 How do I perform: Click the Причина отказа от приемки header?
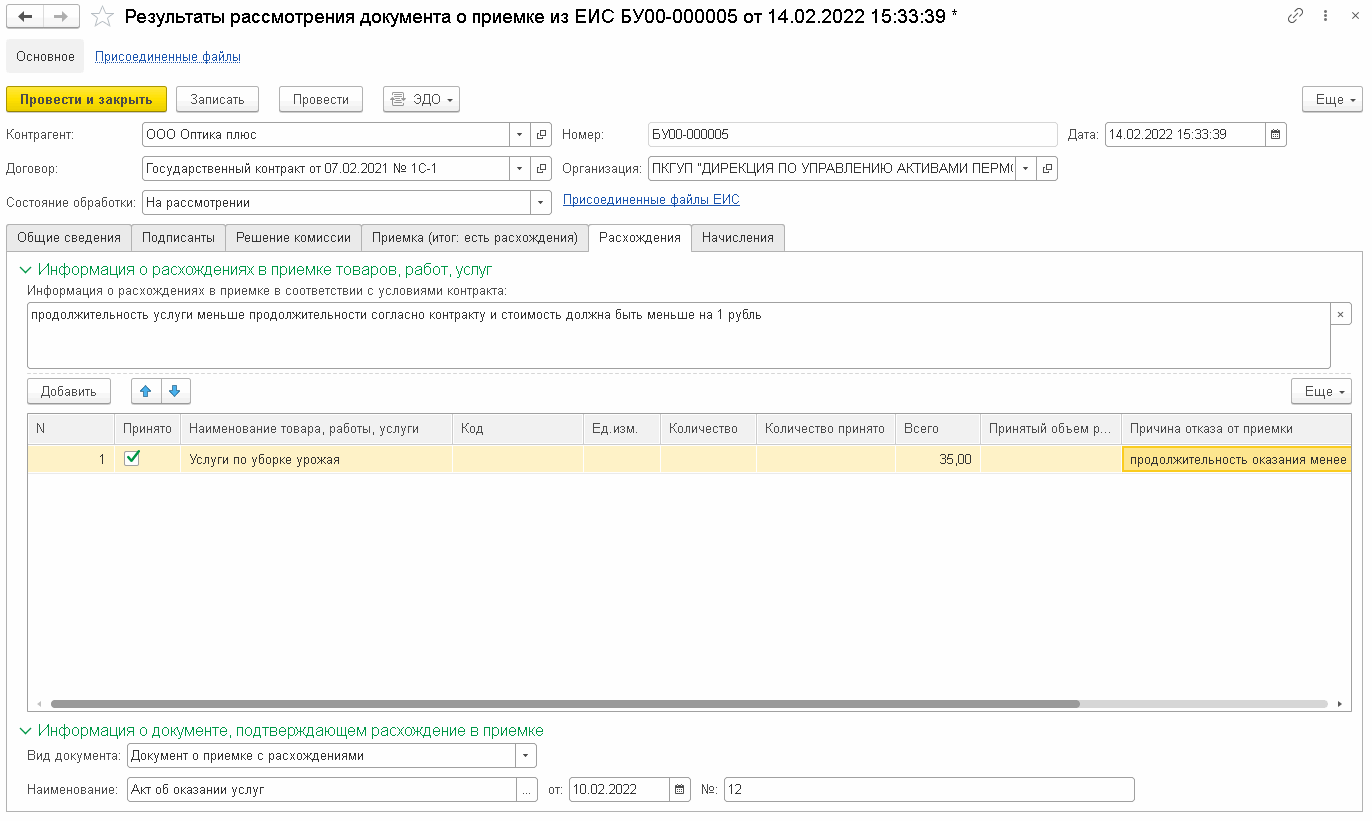(x=1237, y=428)
